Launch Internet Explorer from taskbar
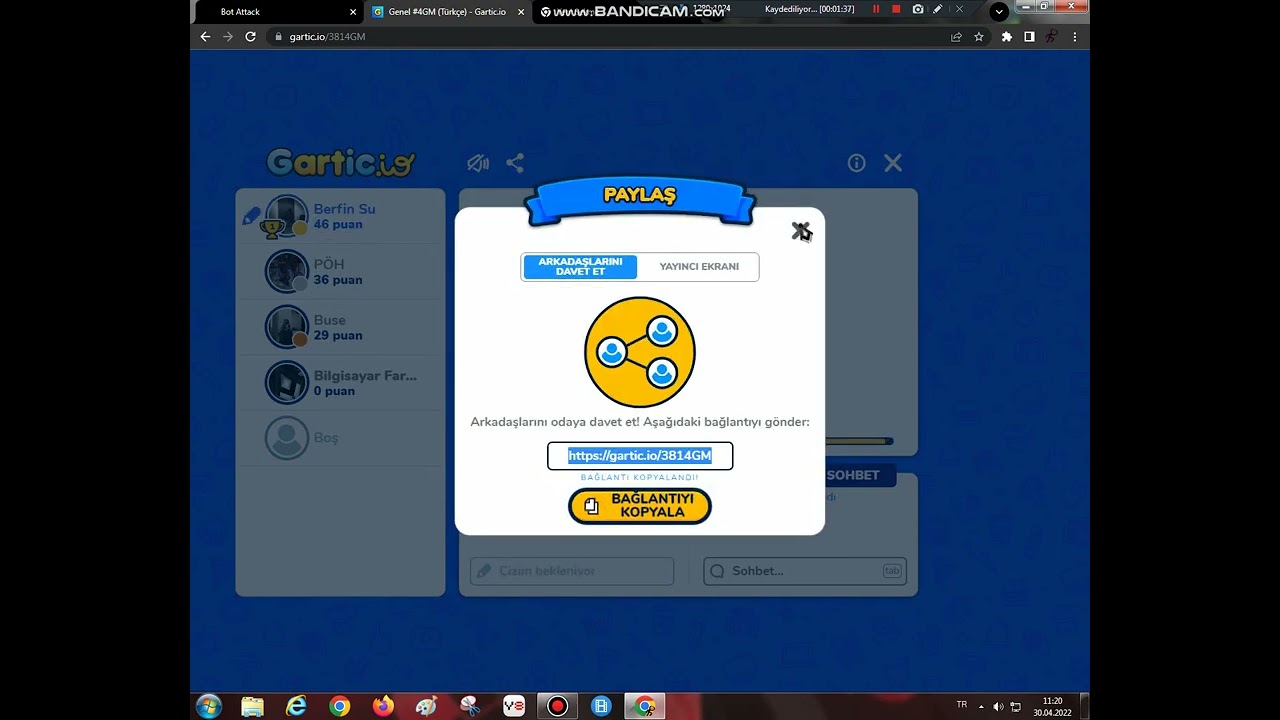Screen dimensions: 1280x720 coord(296,706)
